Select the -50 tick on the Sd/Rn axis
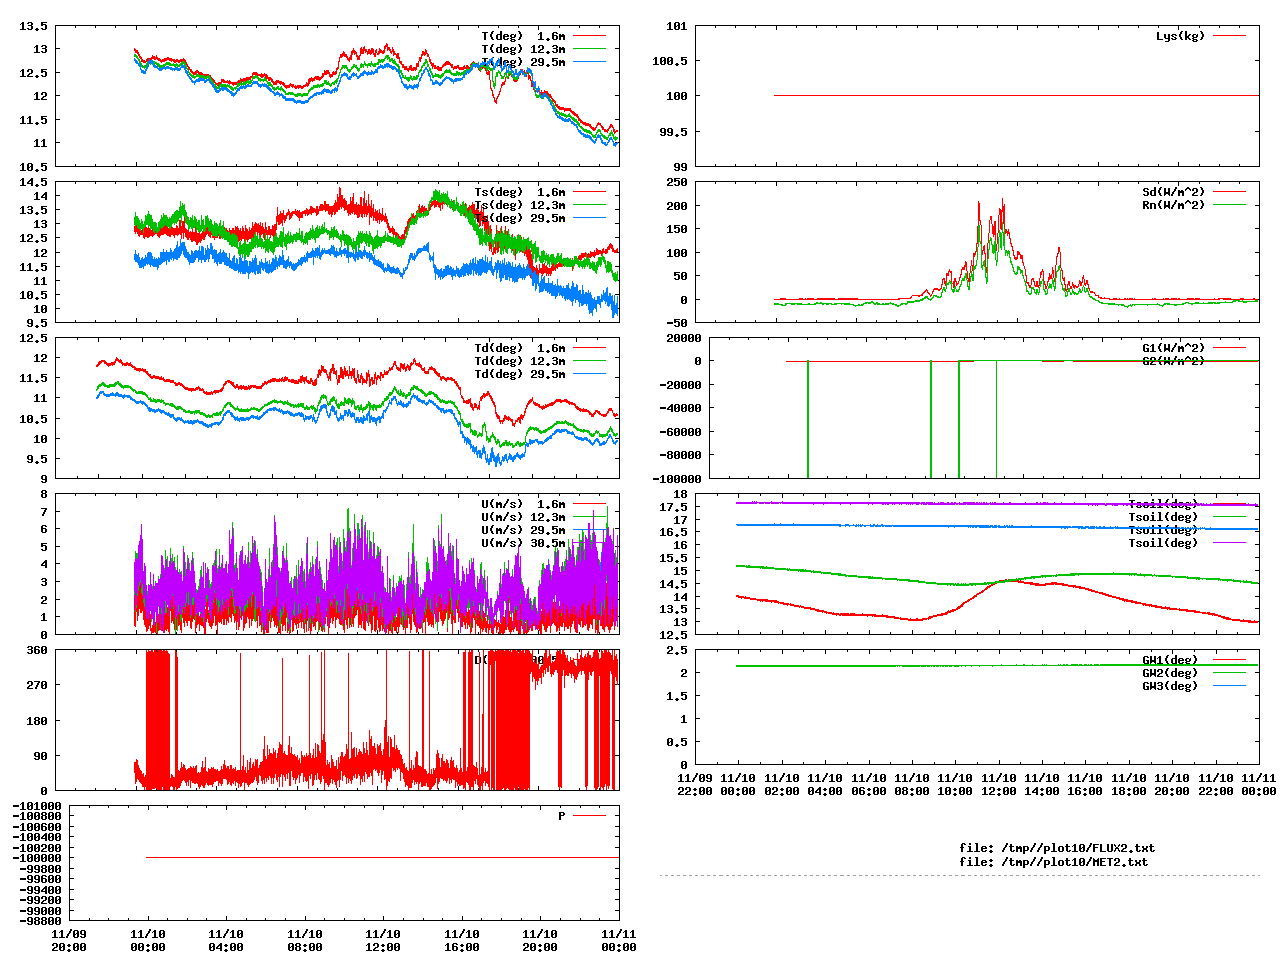 point(677,323)
